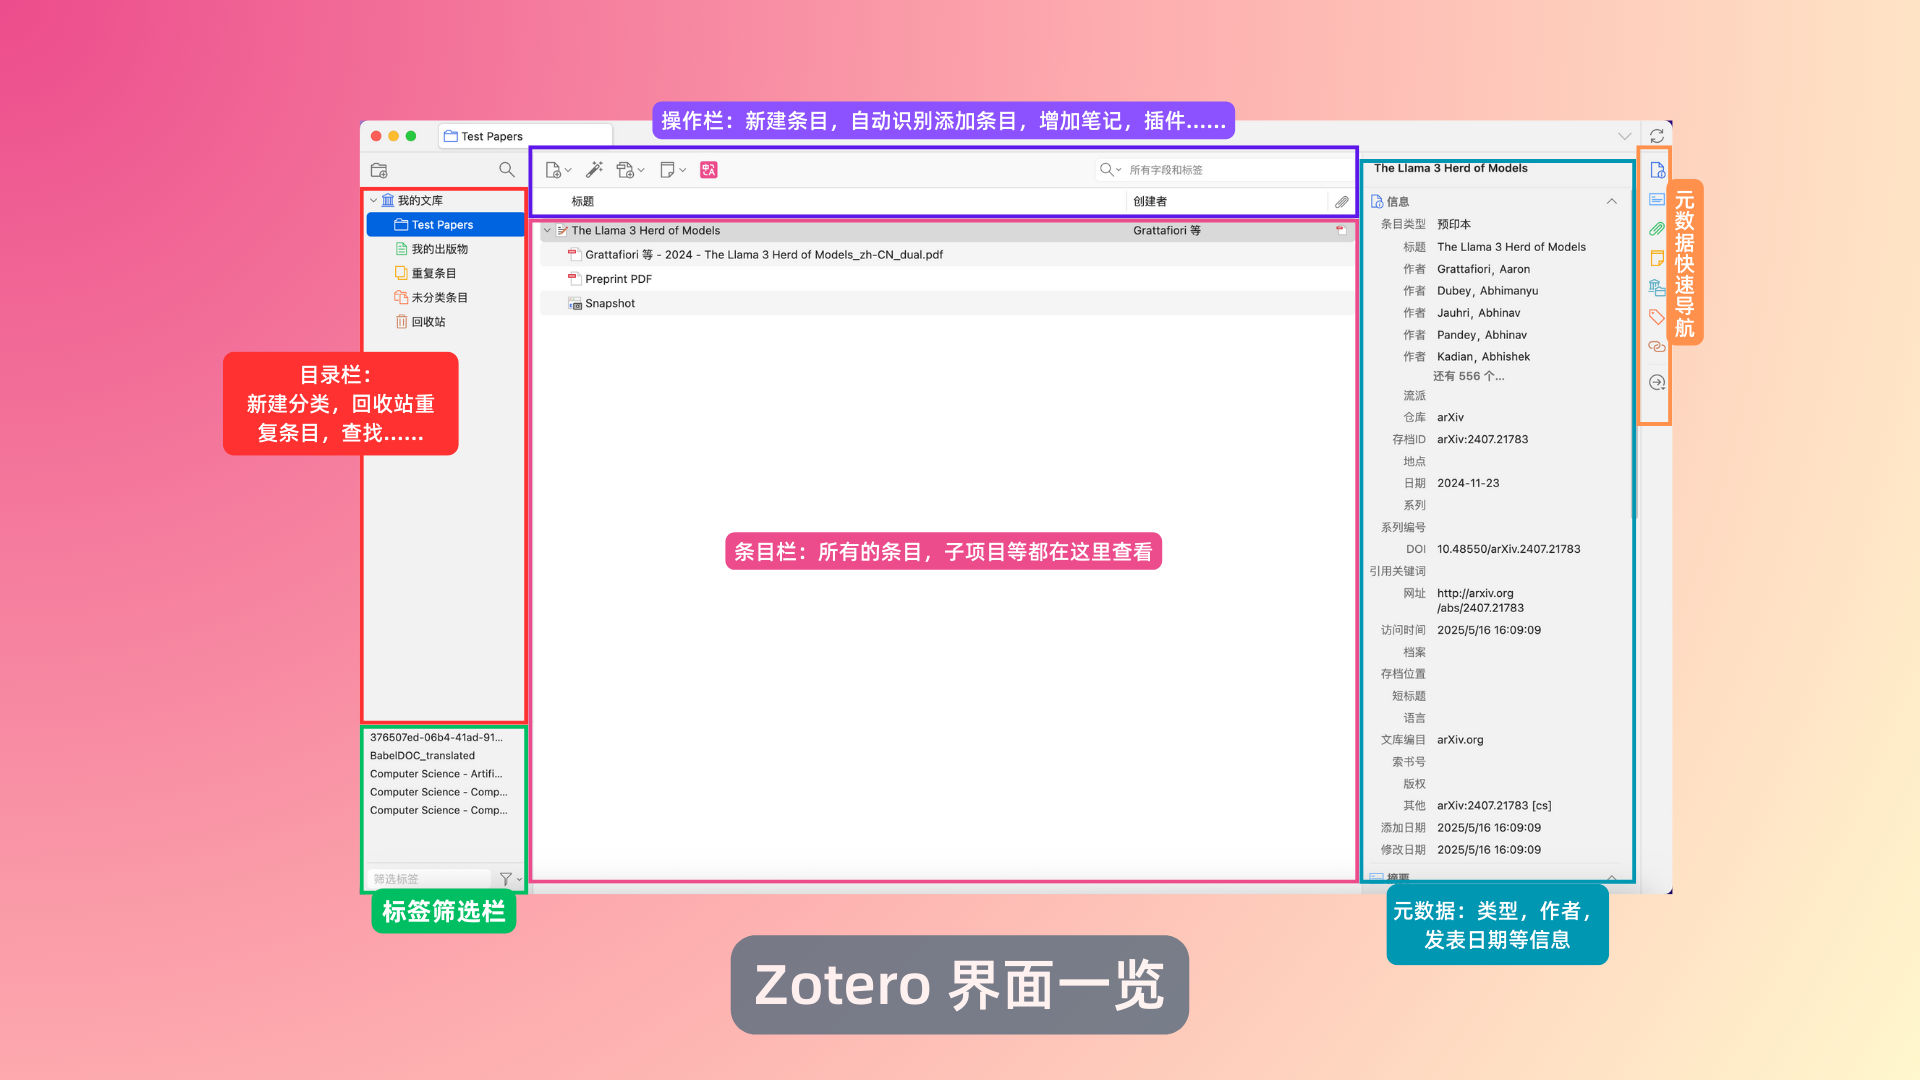
Task: Click the 标题 field The Llama 3 Herd of Models
Action: tap(1512, 248)
